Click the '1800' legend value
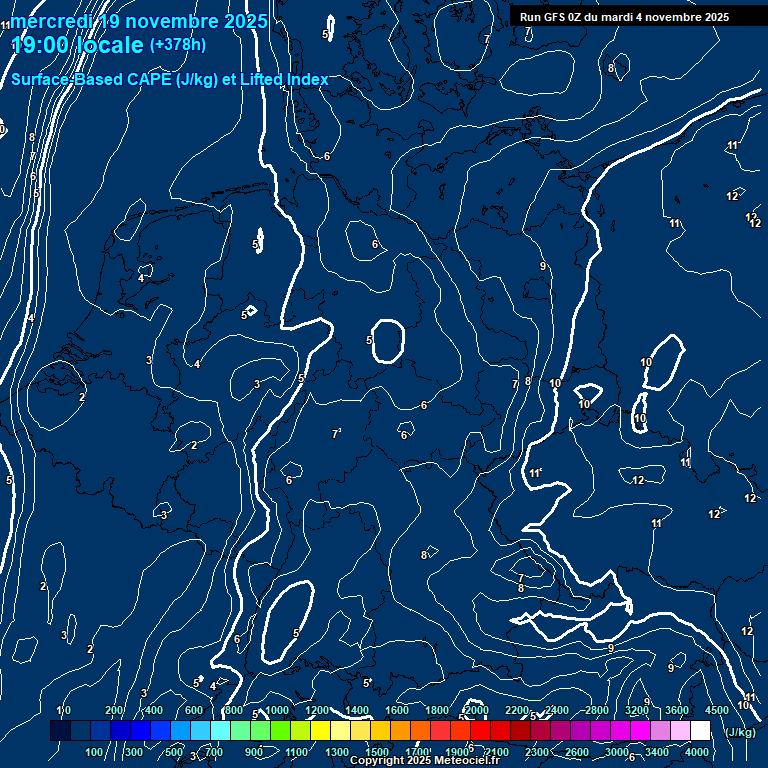This screenshot has height=768, width=768. pos(437,710)
